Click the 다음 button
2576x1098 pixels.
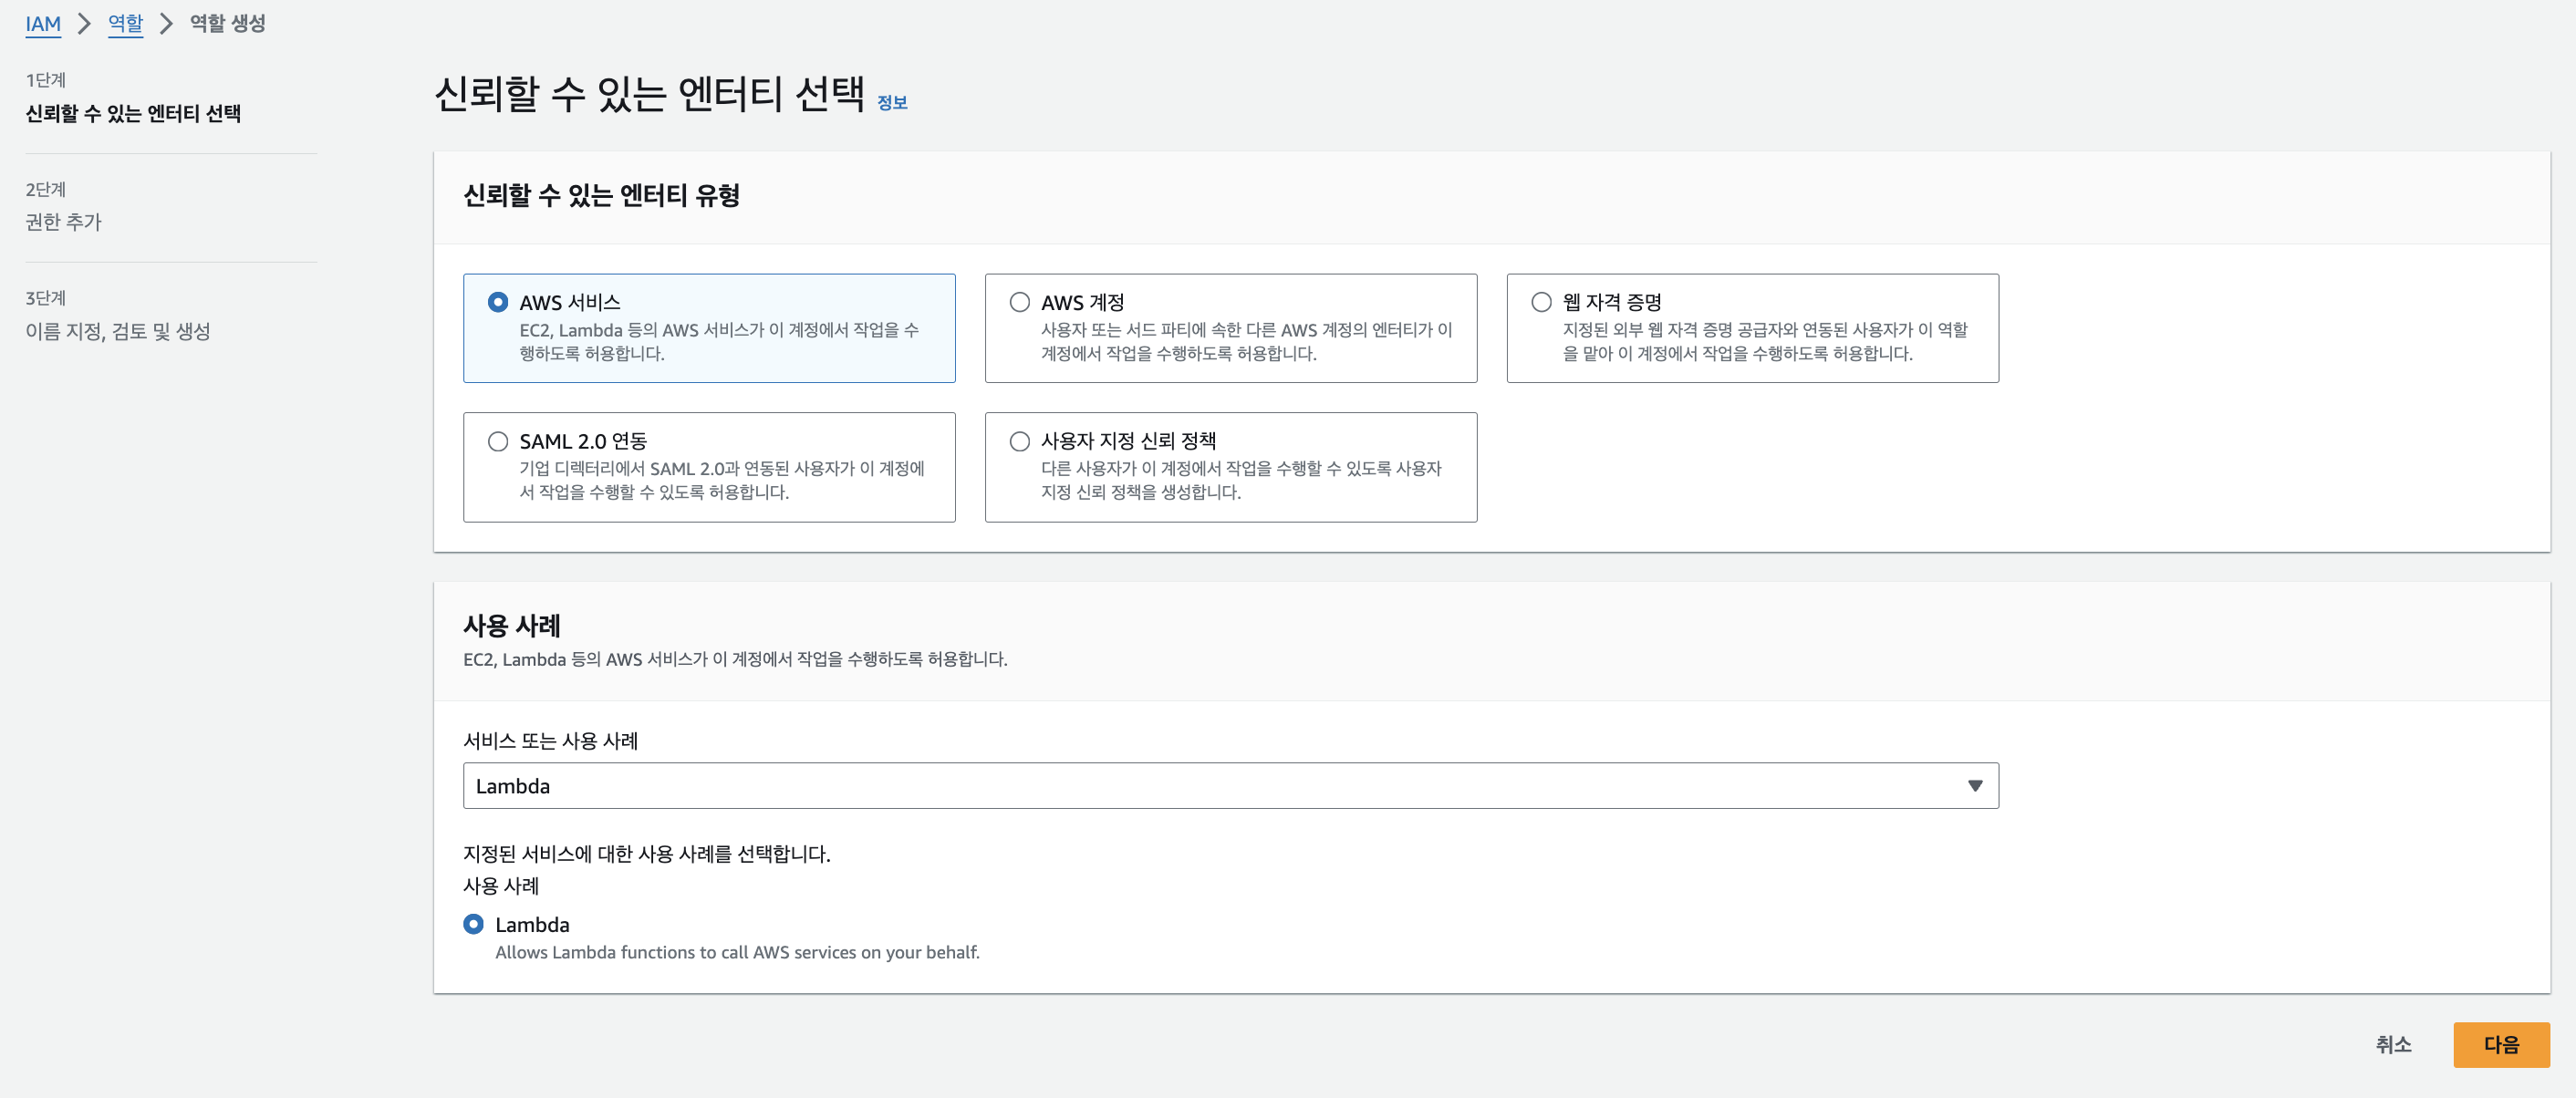(2501, 1044)
